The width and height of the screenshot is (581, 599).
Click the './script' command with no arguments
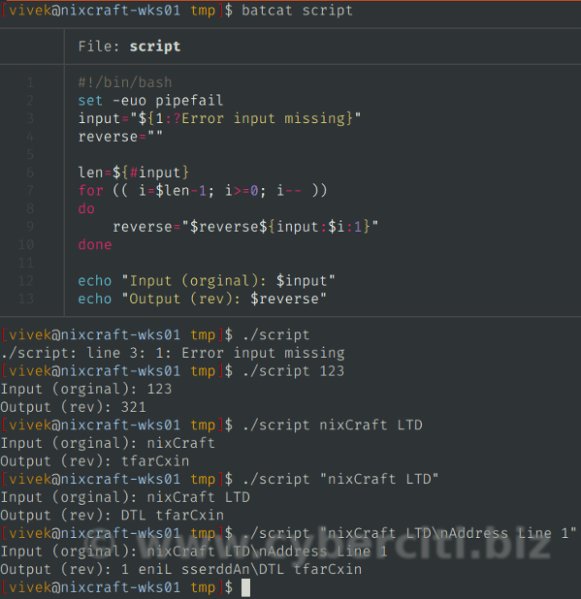(276, 335)
